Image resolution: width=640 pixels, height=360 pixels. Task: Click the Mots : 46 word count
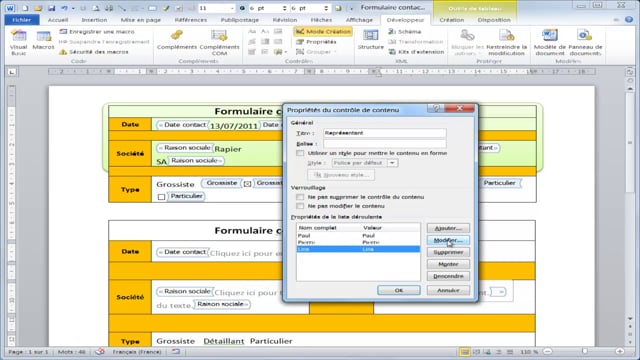[x=72, y=351]
